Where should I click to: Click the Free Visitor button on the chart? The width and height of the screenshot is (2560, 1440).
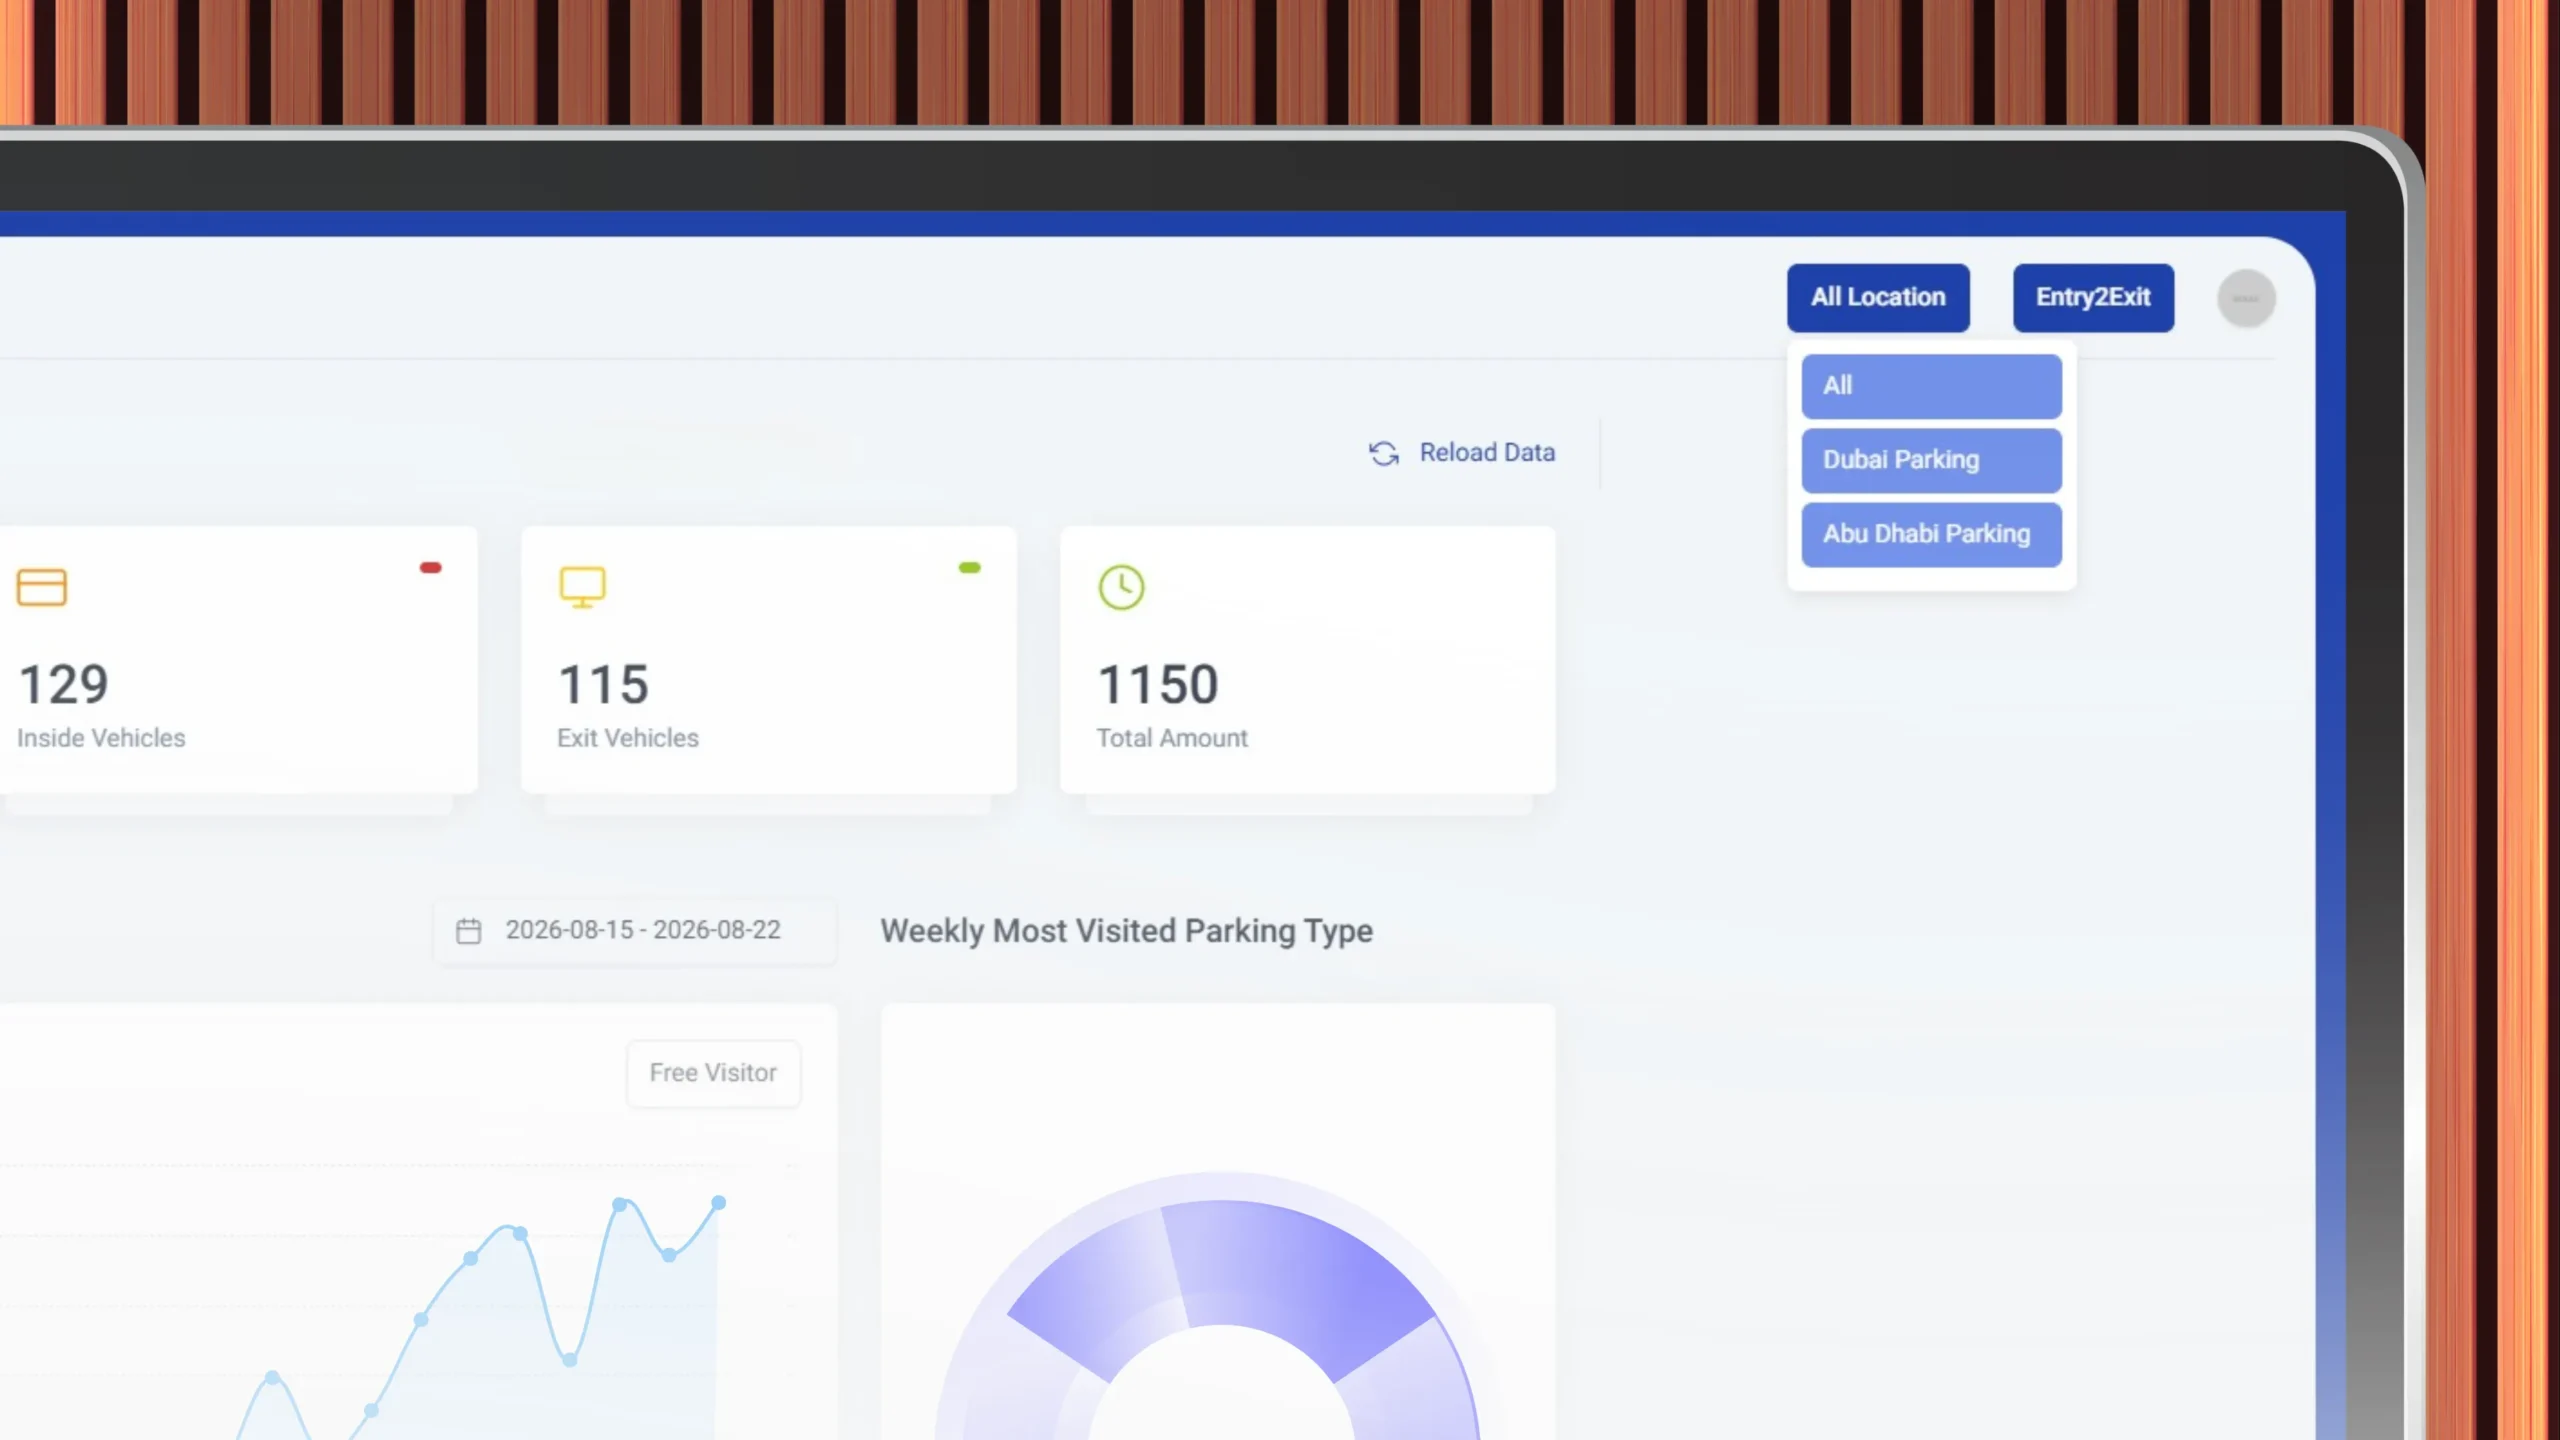(x=713, y=1073)
